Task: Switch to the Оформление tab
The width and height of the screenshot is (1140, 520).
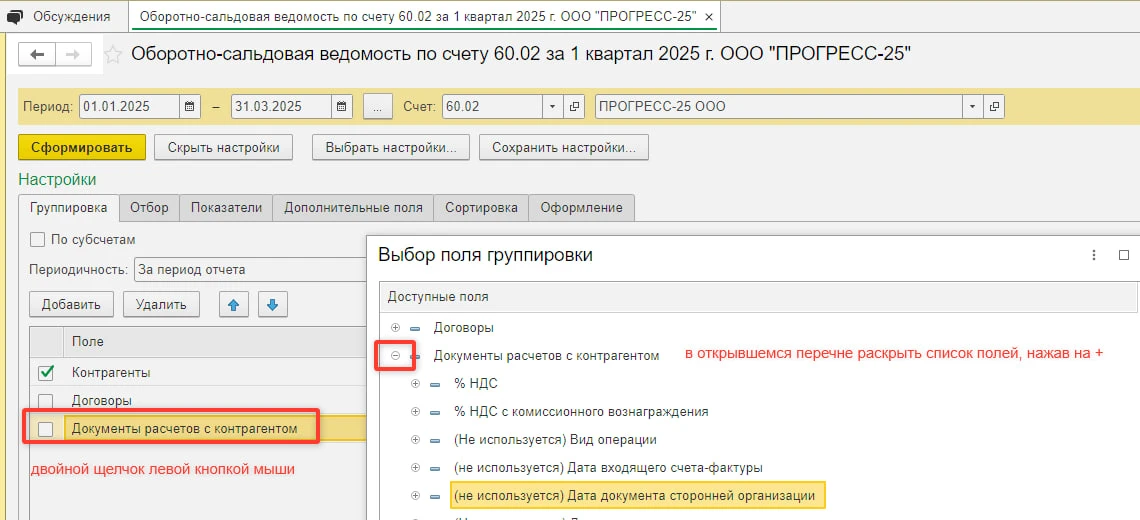Action: pos(582,207)
